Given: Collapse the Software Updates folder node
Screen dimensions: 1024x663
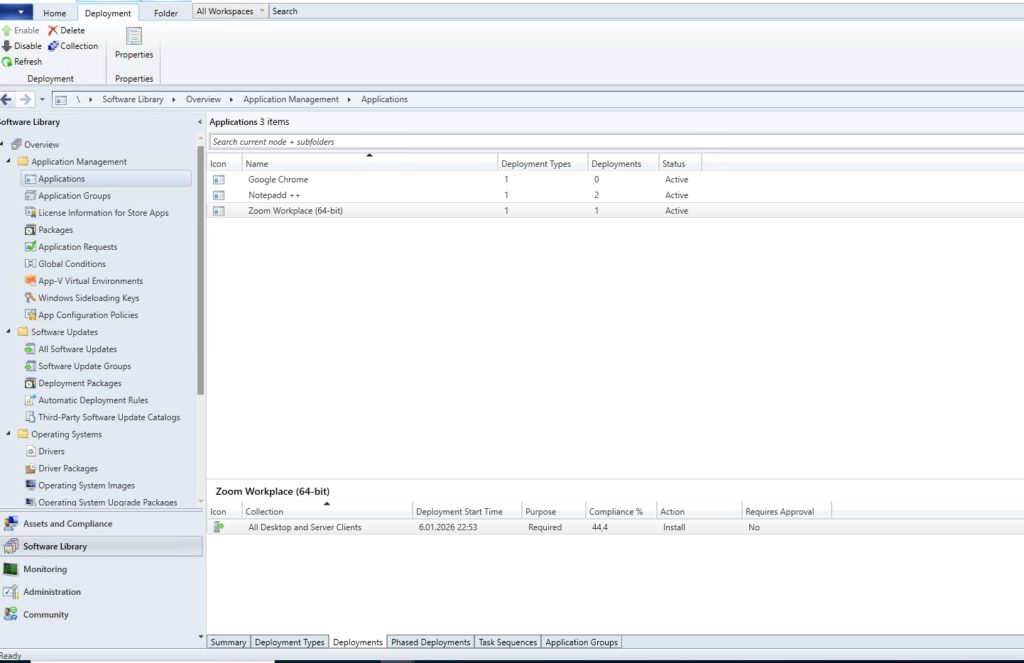Looking at the screenshot, I should pyautogui.click(x=8, y=332).
